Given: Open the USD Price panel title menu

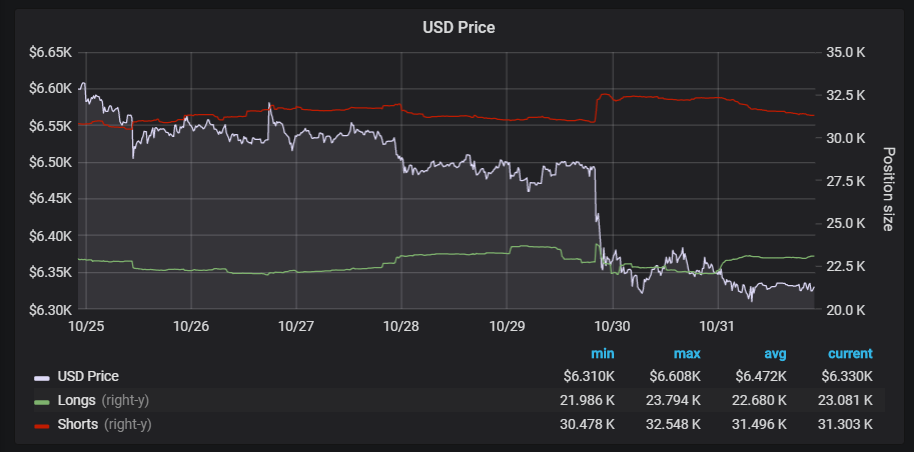Looking at the screenshot, I should tap(459, 27).
